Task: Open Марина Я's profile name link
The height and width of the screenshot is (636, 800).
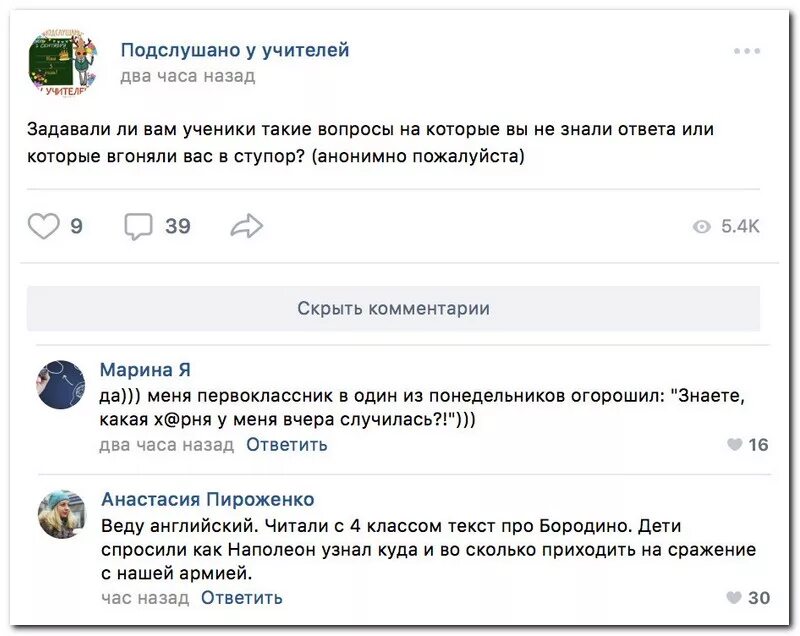Action: coord(145,370)
